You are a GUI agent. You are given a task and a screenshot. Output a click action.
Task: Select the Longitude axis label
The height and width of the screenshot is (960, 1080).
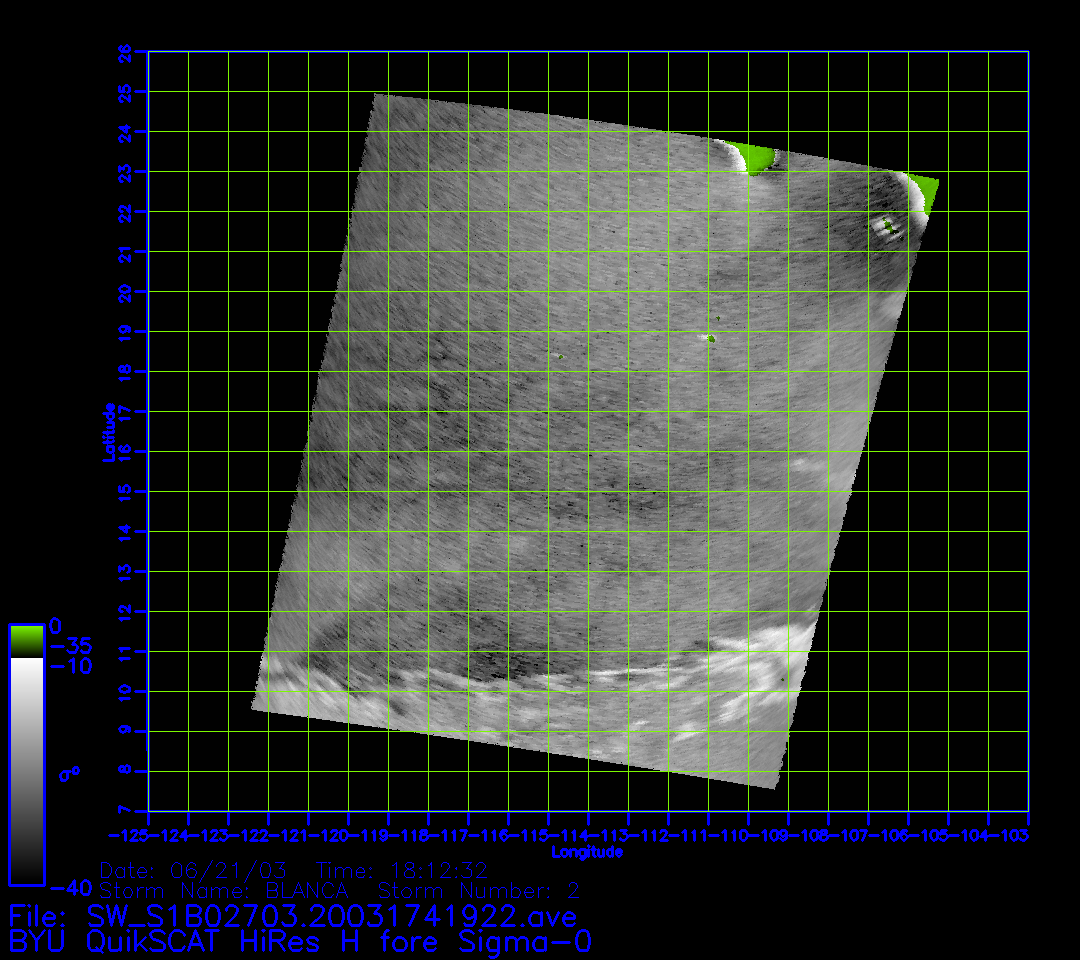(x=587, y=852)
